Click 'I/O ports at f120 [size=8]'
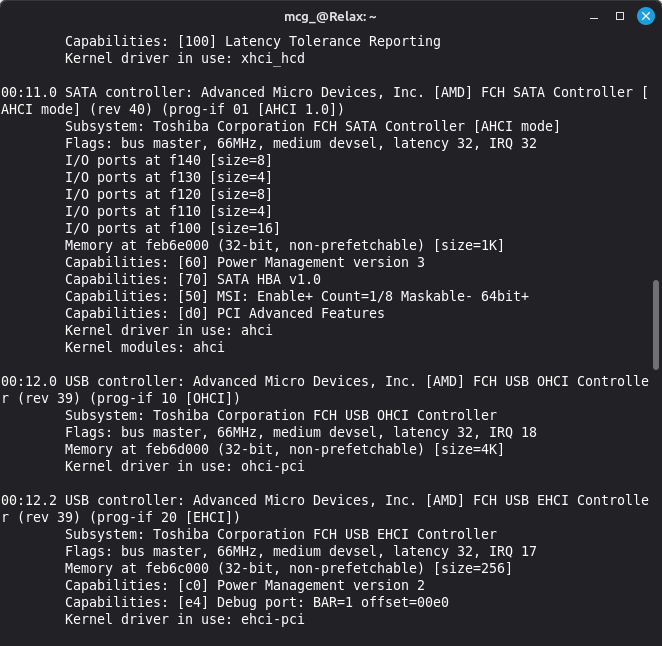 (x=168, y=194)
